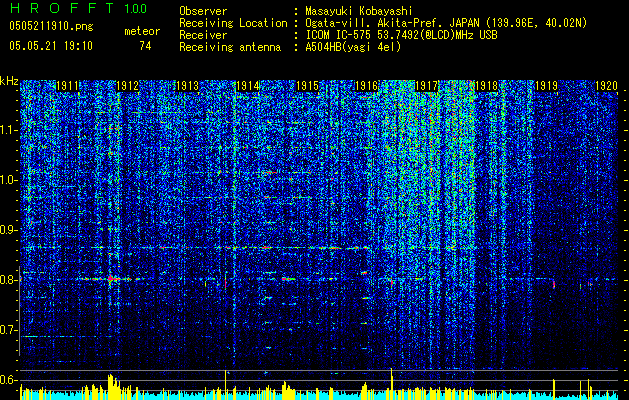Select the filename 0505211910.png
The height and width of the screenshot is (400, 629).
click(51, 26)
